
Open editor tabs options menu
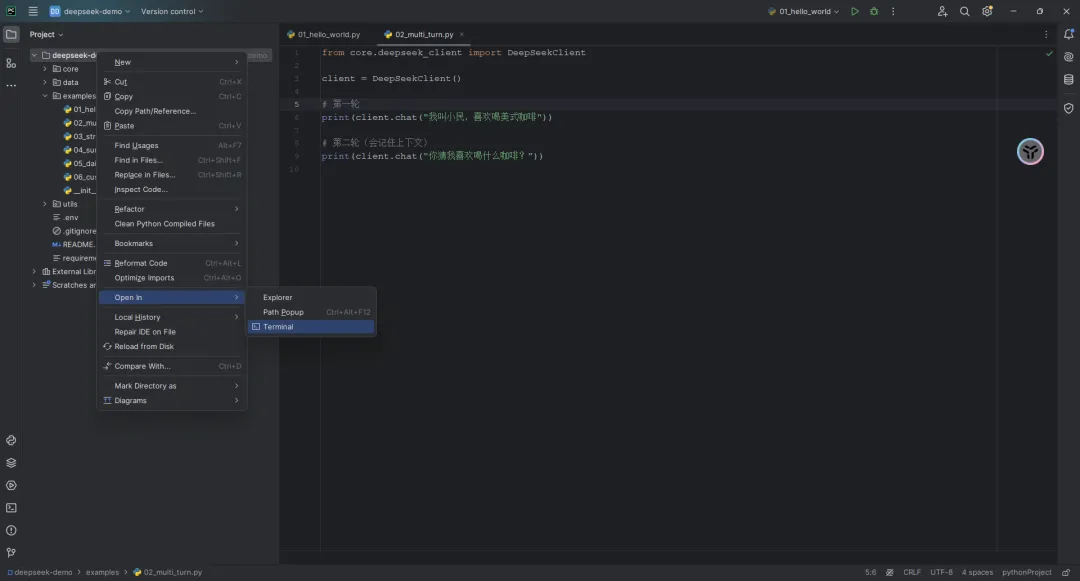(1046, 34)
